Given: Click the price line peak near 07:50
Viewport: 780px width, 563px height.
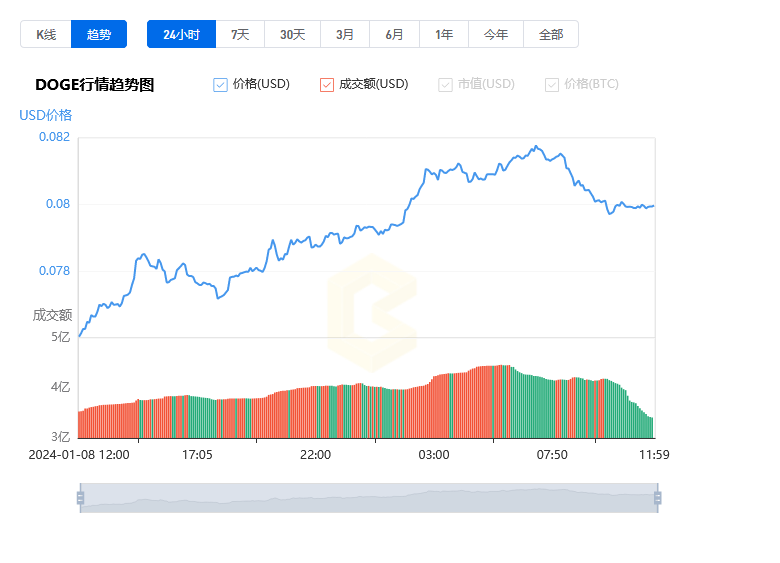Looking at the screenshot, I should [536, 147].
